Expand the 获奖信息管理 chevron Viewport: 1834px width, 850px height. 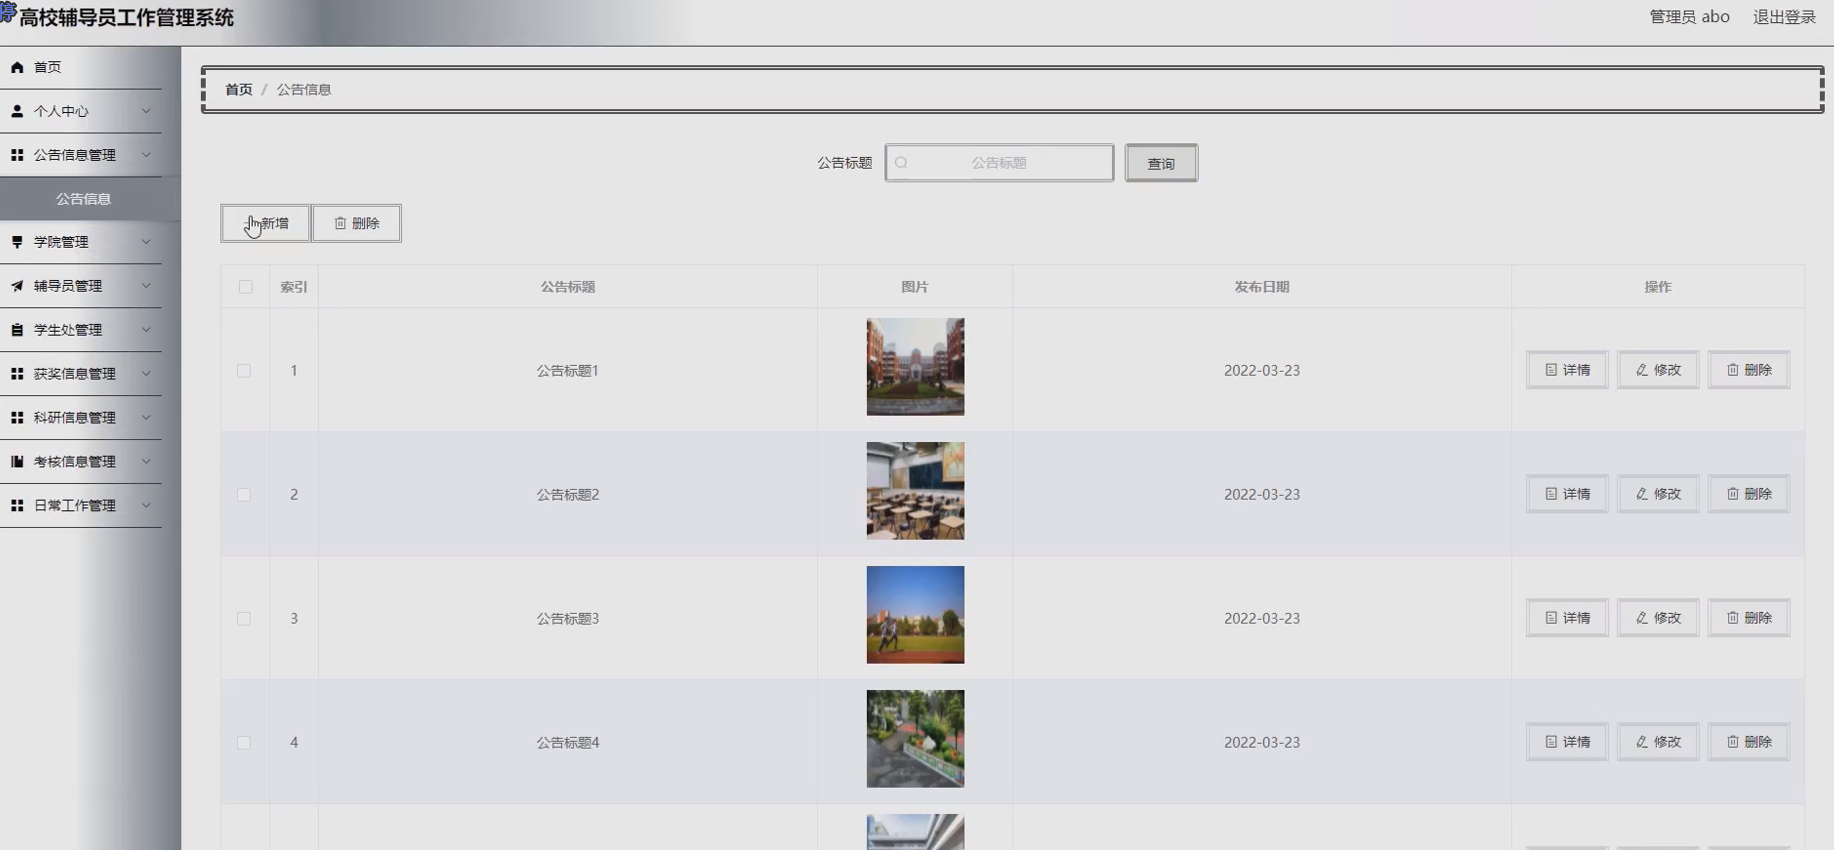(146, 374)
